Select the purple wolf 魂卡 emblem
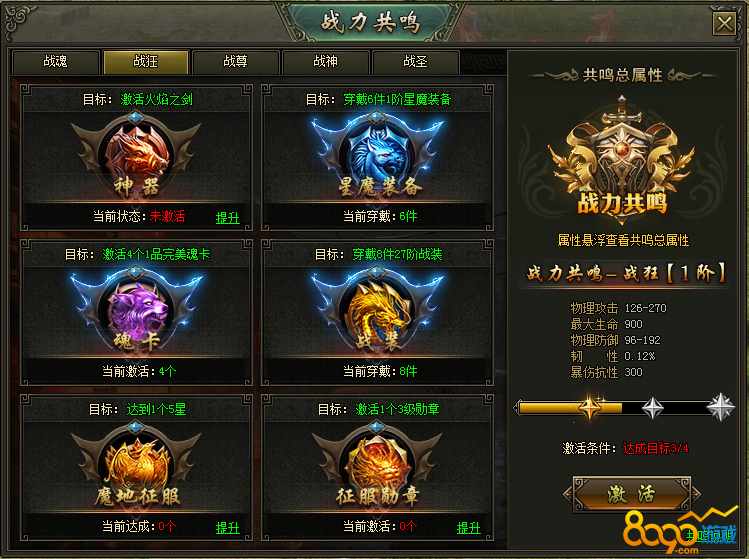This screenshot has height=559, width=749. click(136, 311)
